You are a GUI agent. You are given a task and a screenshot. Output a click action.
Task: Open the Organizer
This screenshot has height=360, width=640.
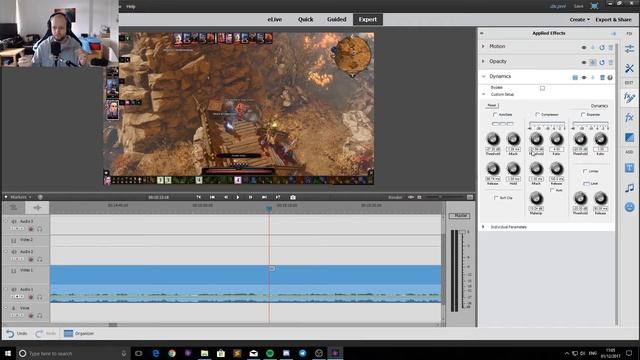tap(79, 333)
